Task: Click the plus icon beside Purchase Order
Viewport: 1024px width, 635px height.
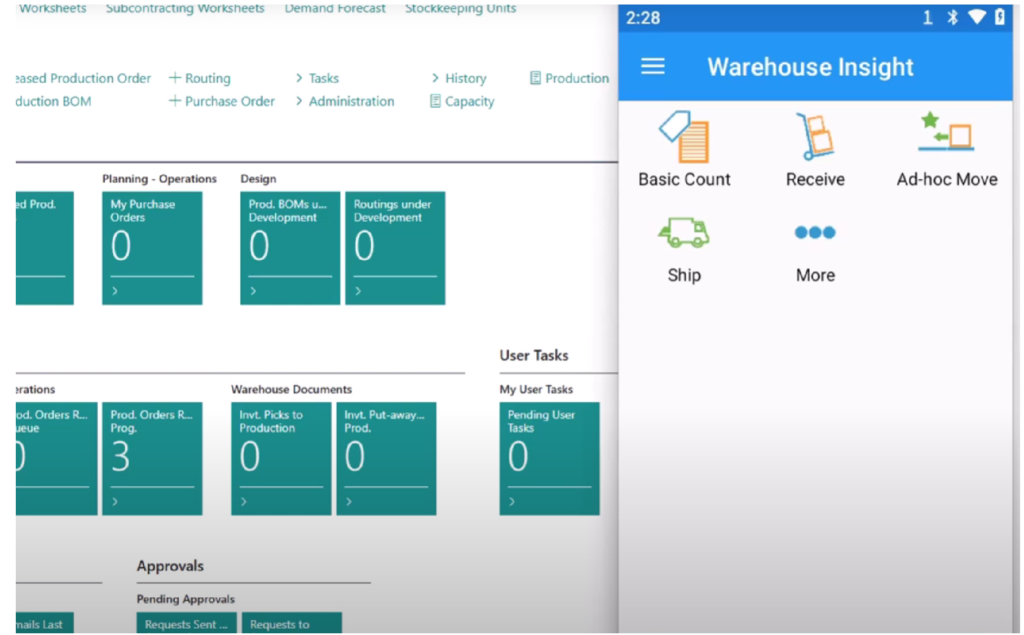Action: (x=174, y=101)
